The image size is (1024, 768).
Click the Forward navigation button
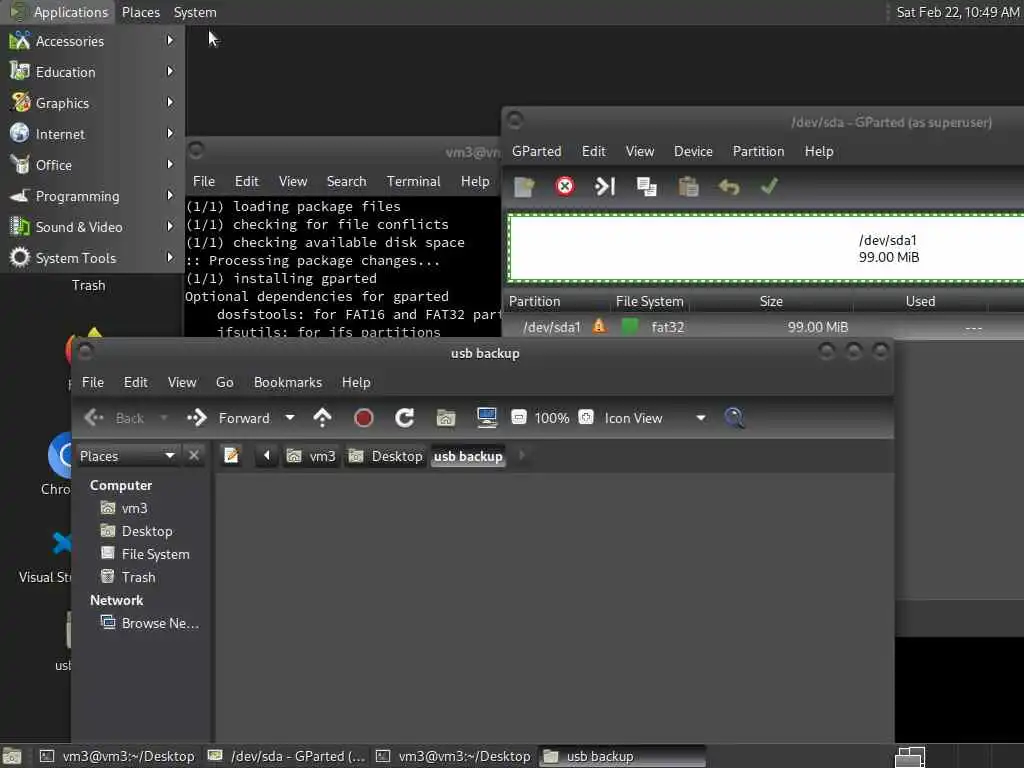229,418
